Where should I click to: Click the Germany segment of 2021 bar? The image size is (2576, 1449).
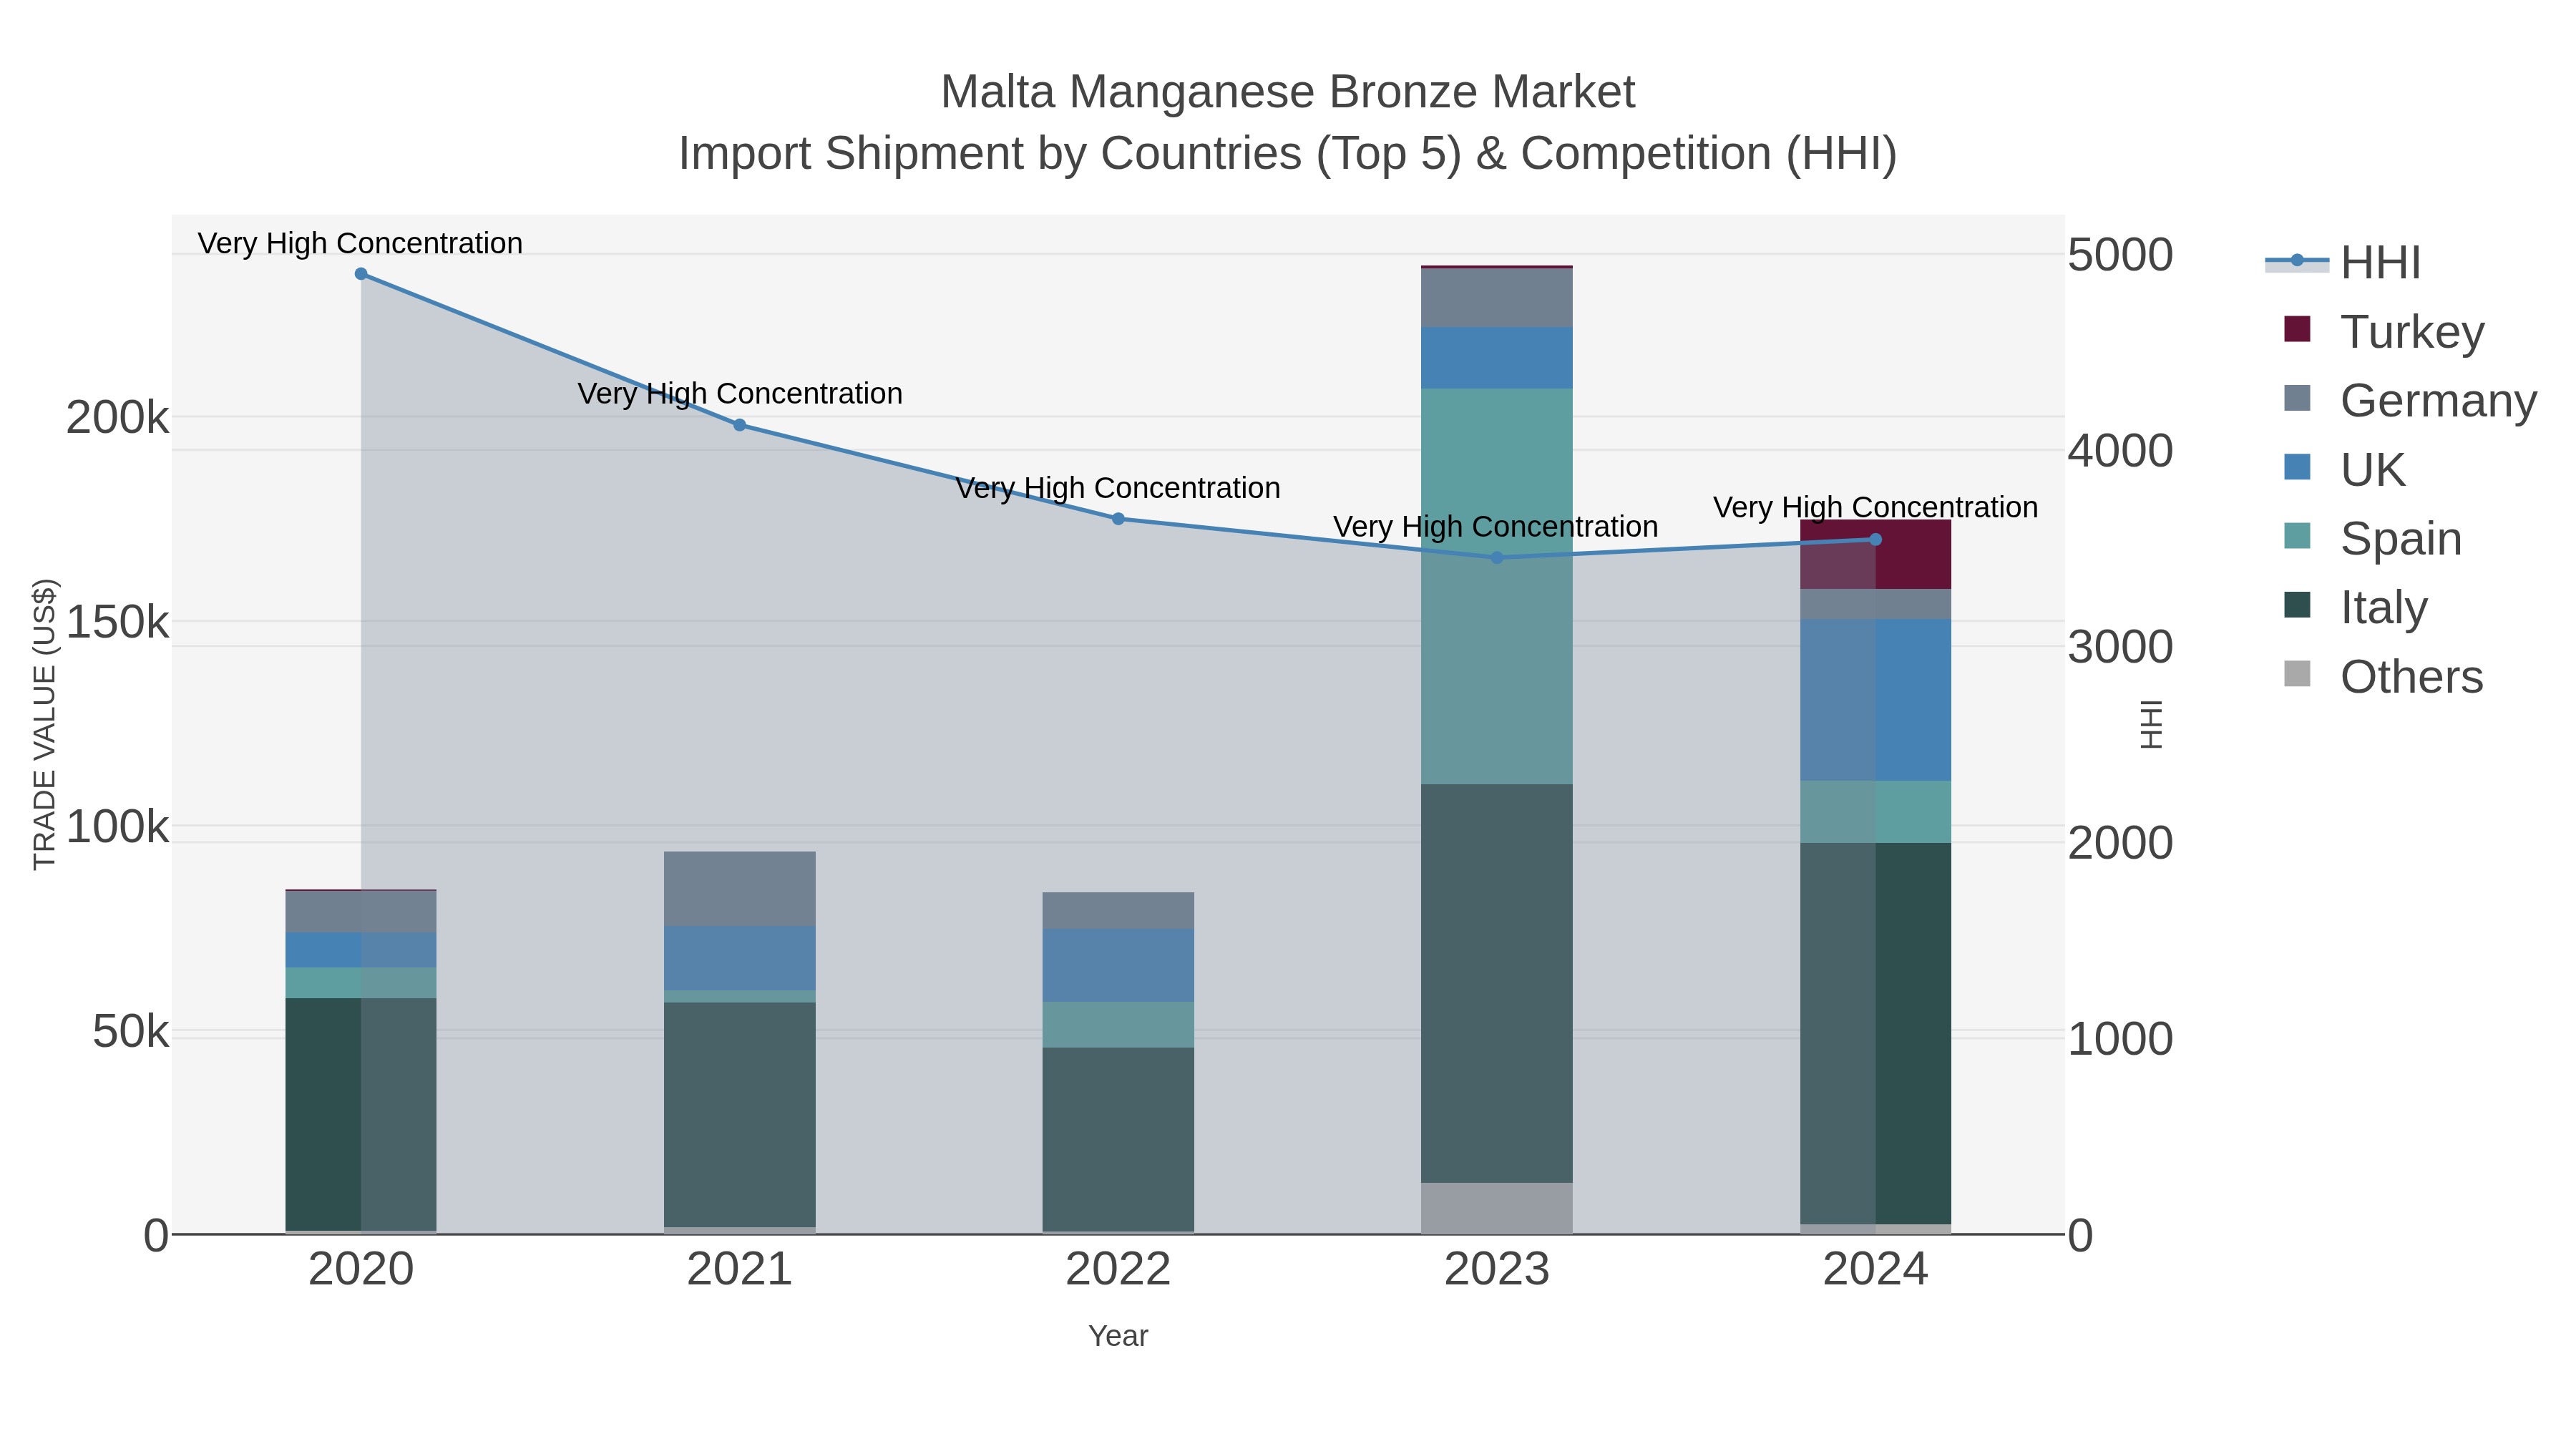tap(740, 889)
